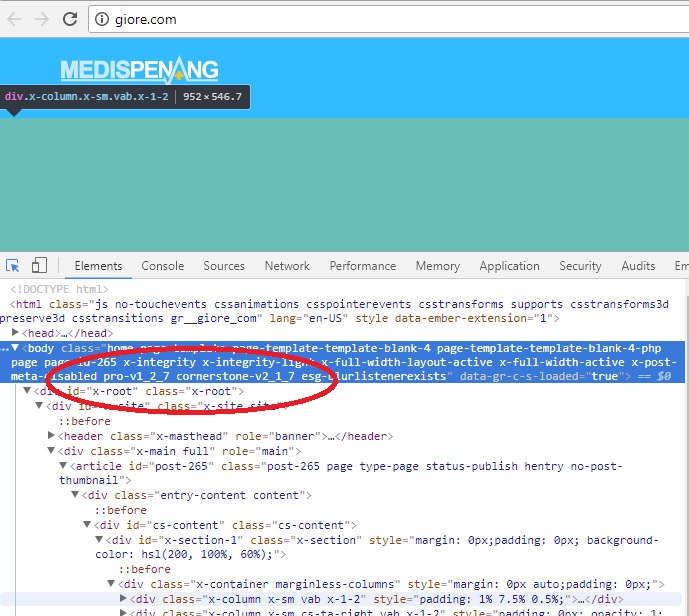Click the teal page content area

[x=344, y=185]
